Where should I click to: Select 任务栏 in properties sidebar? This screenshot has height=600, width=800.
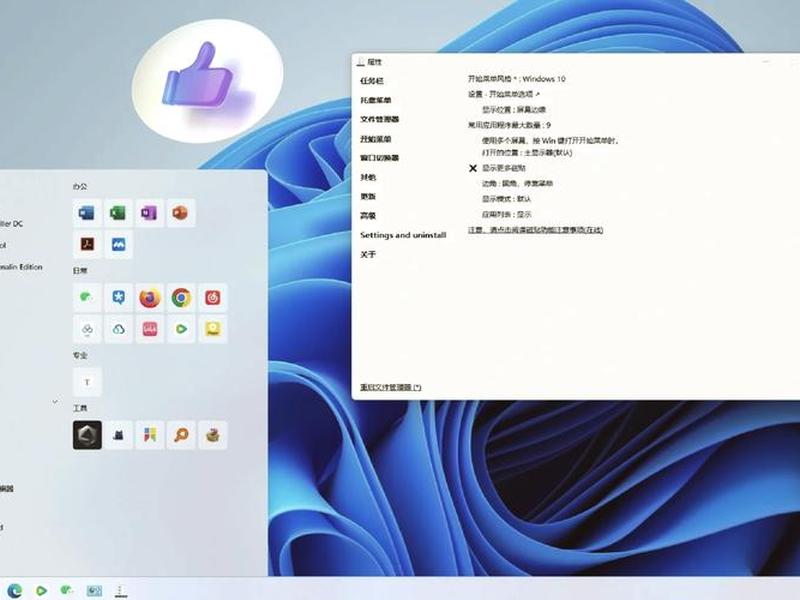(x=371, y=81)
